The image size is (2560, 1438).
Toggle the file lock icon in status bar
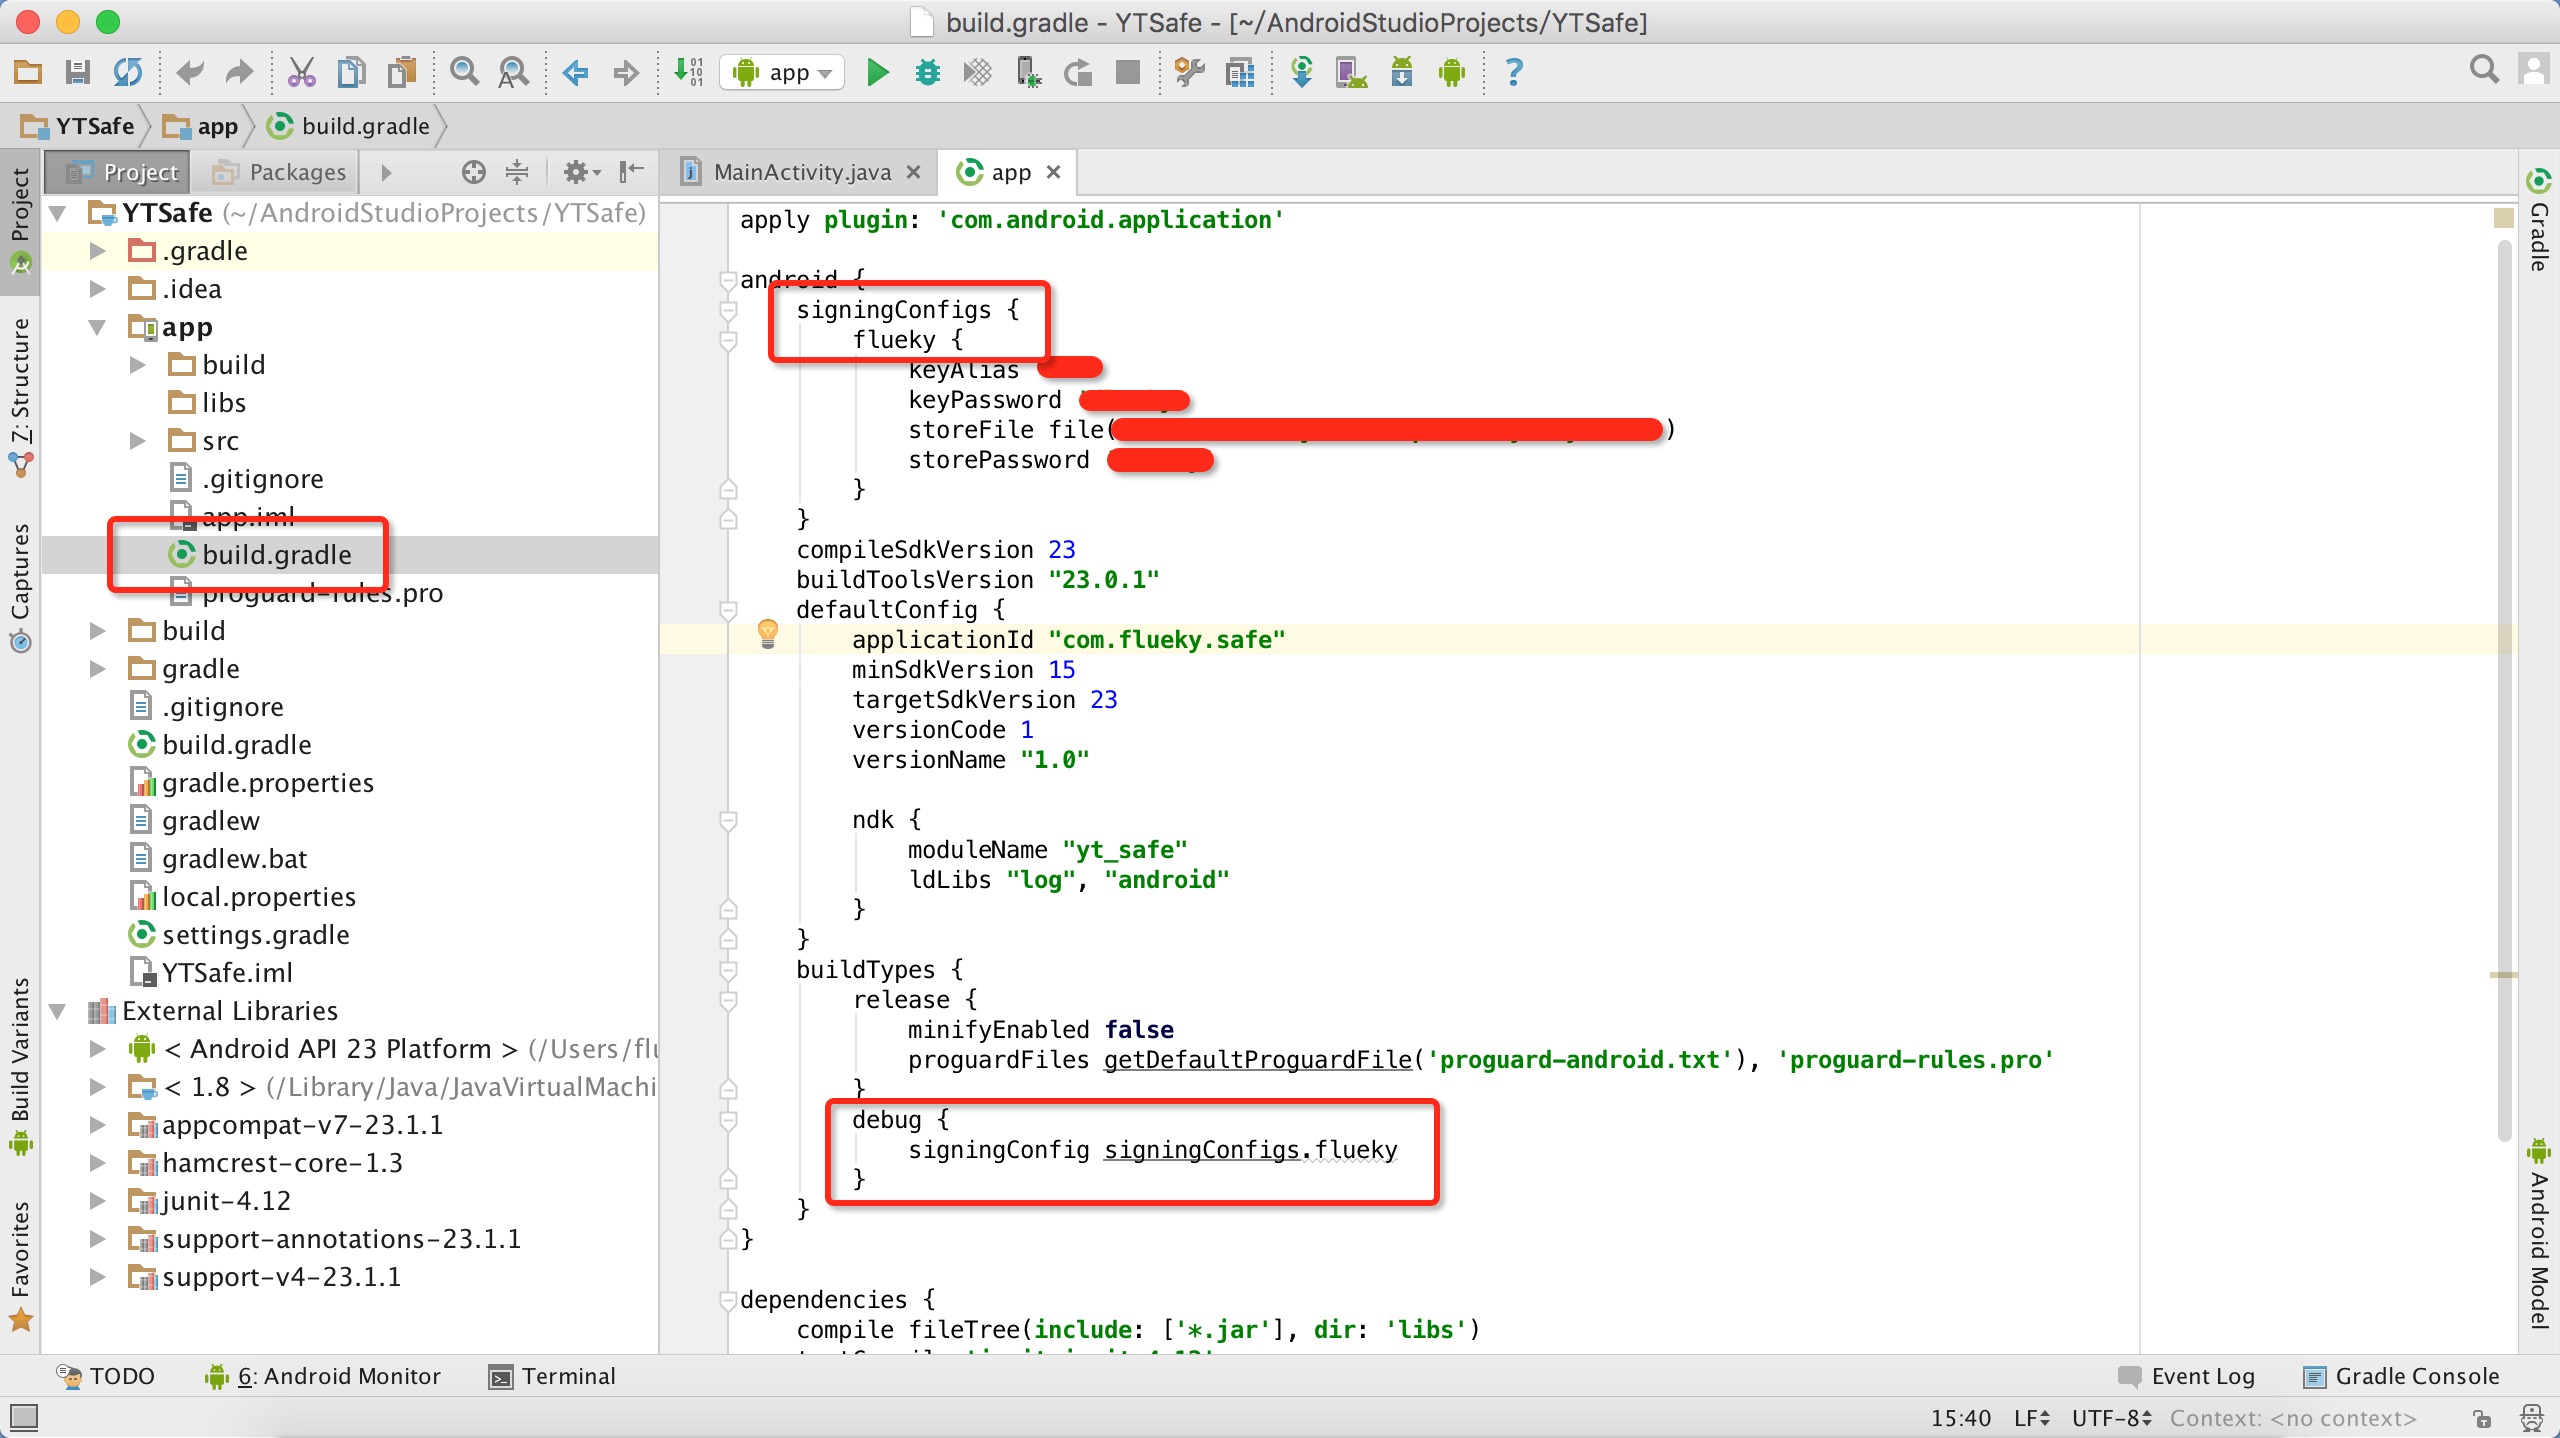click(x=2482, y=1418)
